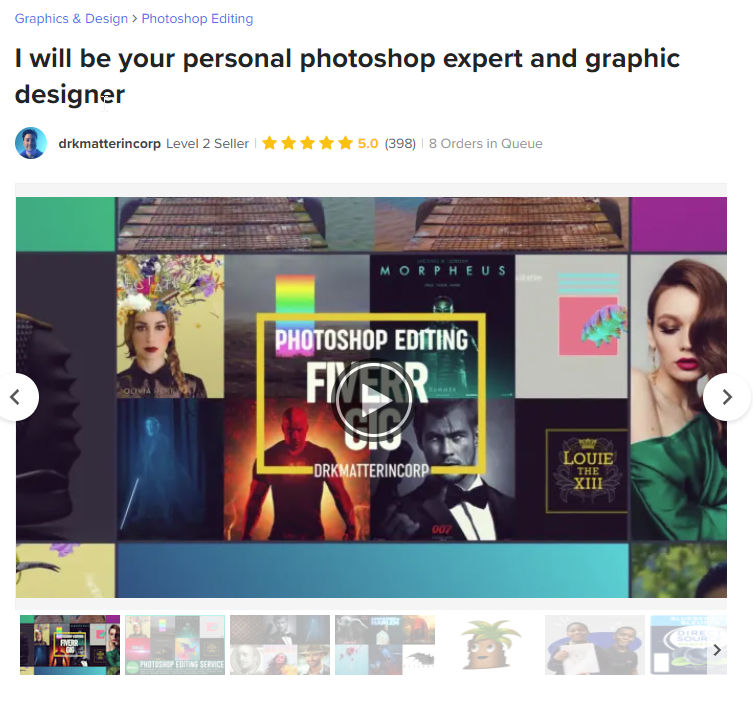This screenshot has height=717, width=753.
Task: Select the two boys photo thumbnail
Action: tap(595, 645)
